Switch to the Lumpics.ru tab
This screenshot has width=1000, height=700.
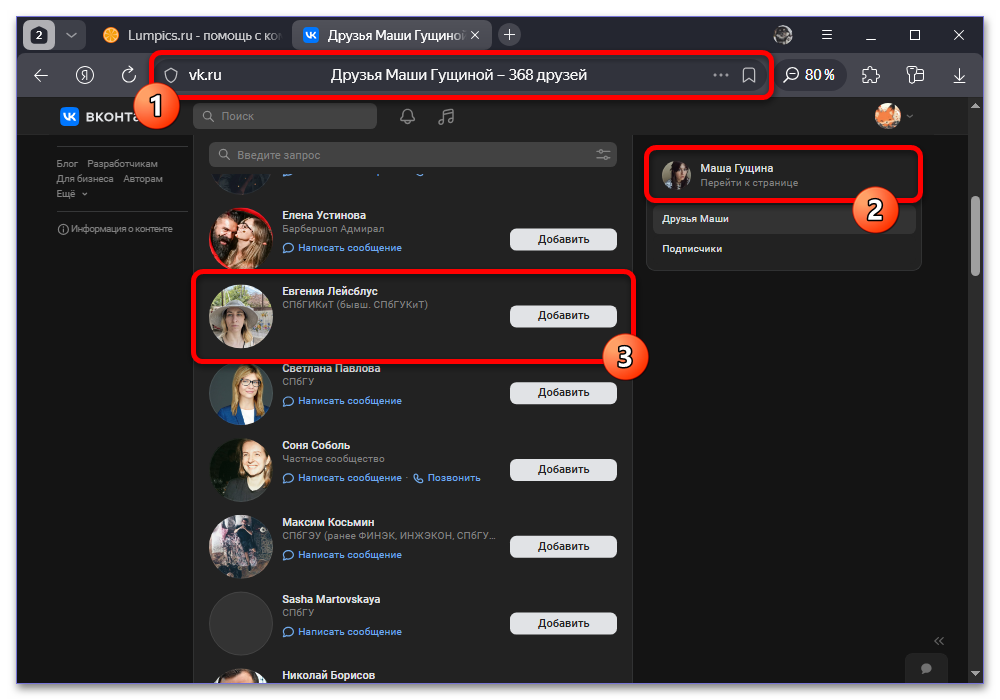click(192, 35)
